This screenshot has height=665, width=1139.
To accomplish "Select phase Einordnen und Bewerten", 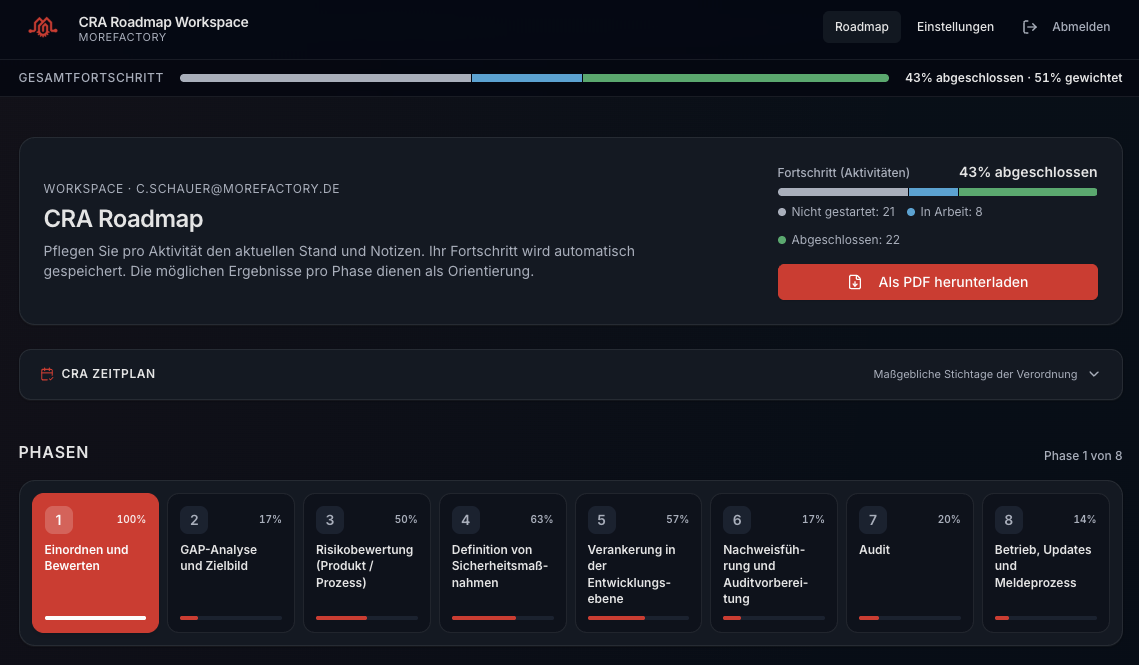I will click(95, 563).
